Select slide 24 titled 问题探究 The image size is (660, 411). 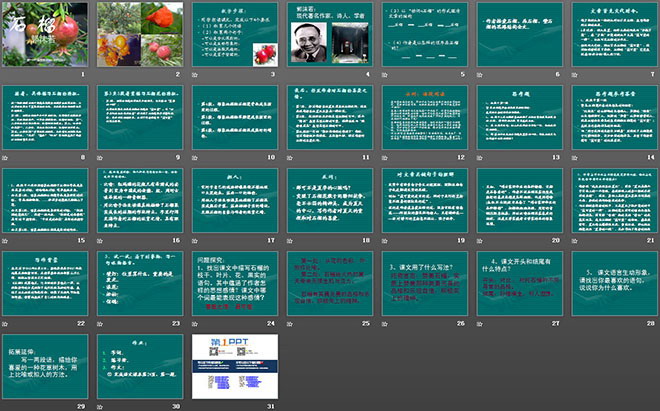234,283
